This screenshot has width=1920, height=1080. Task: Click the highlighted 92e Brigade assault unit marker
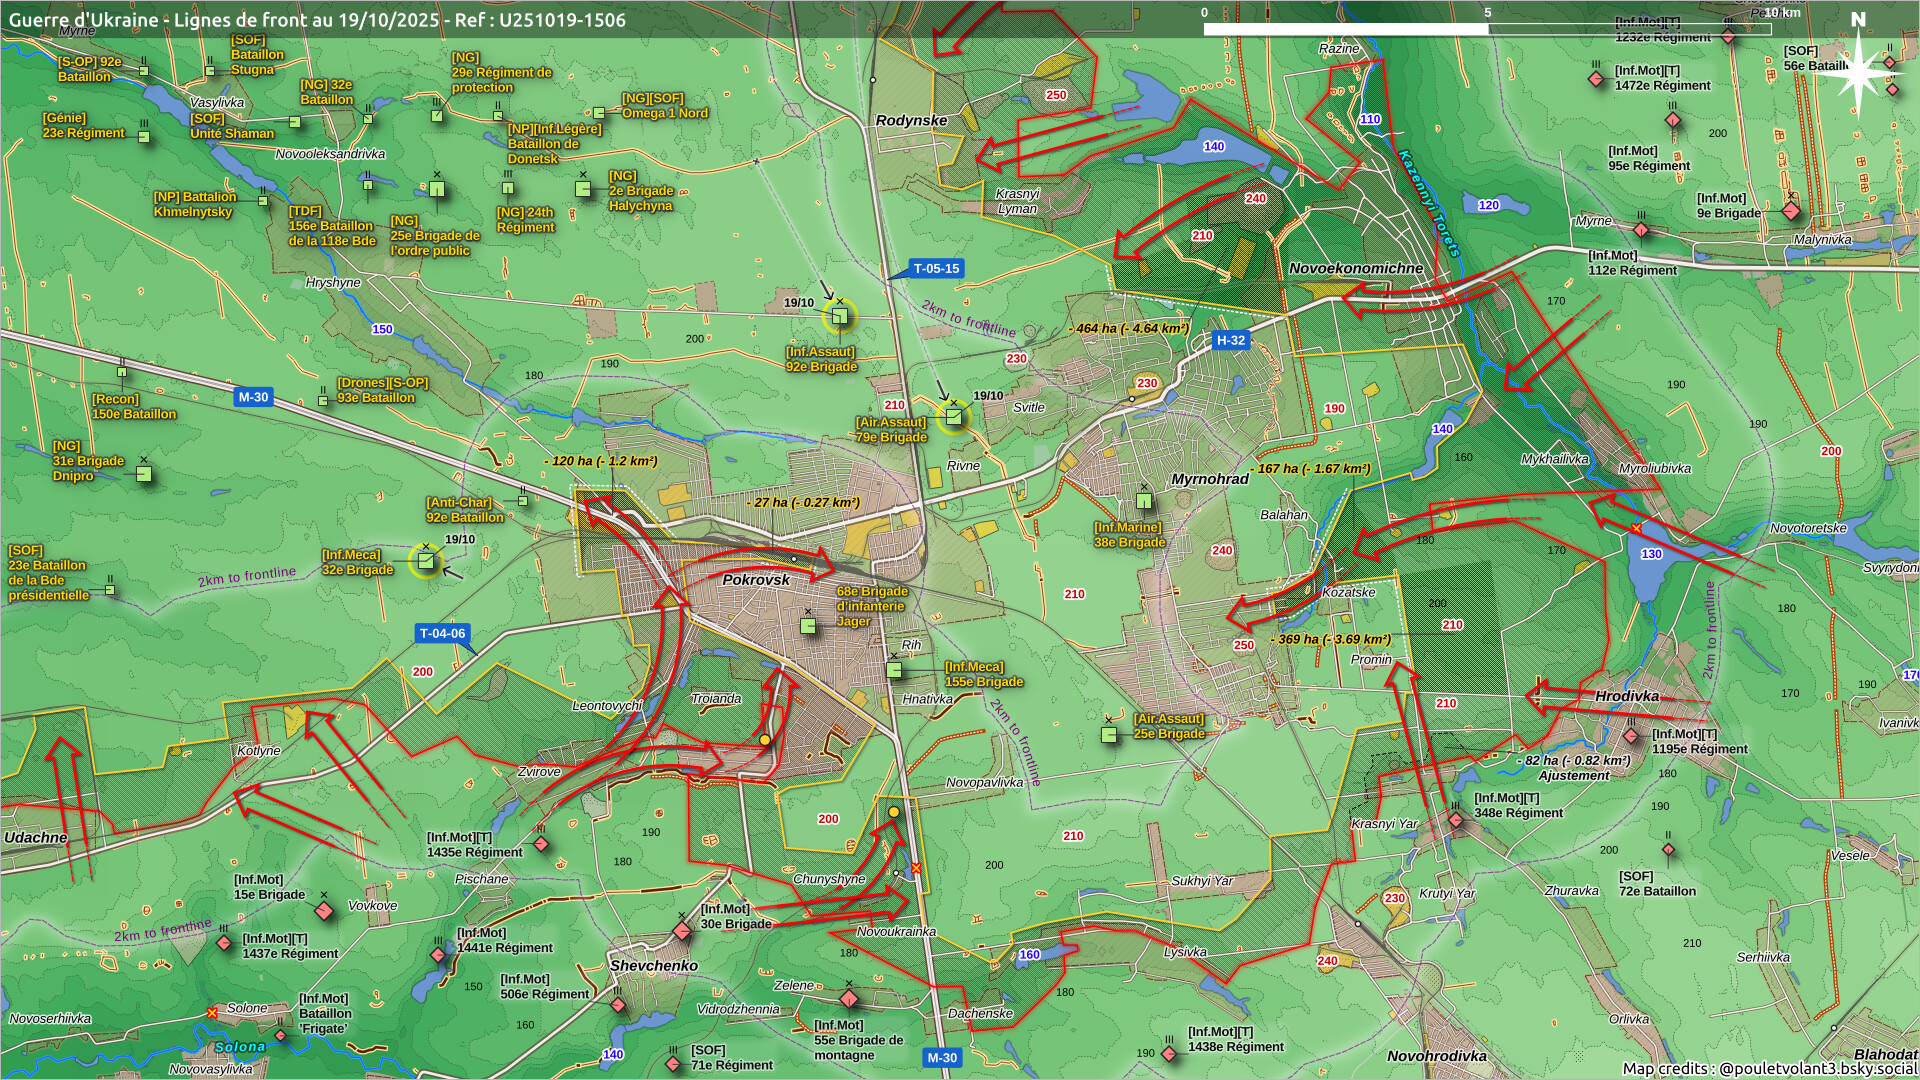[x=839, y=317]
